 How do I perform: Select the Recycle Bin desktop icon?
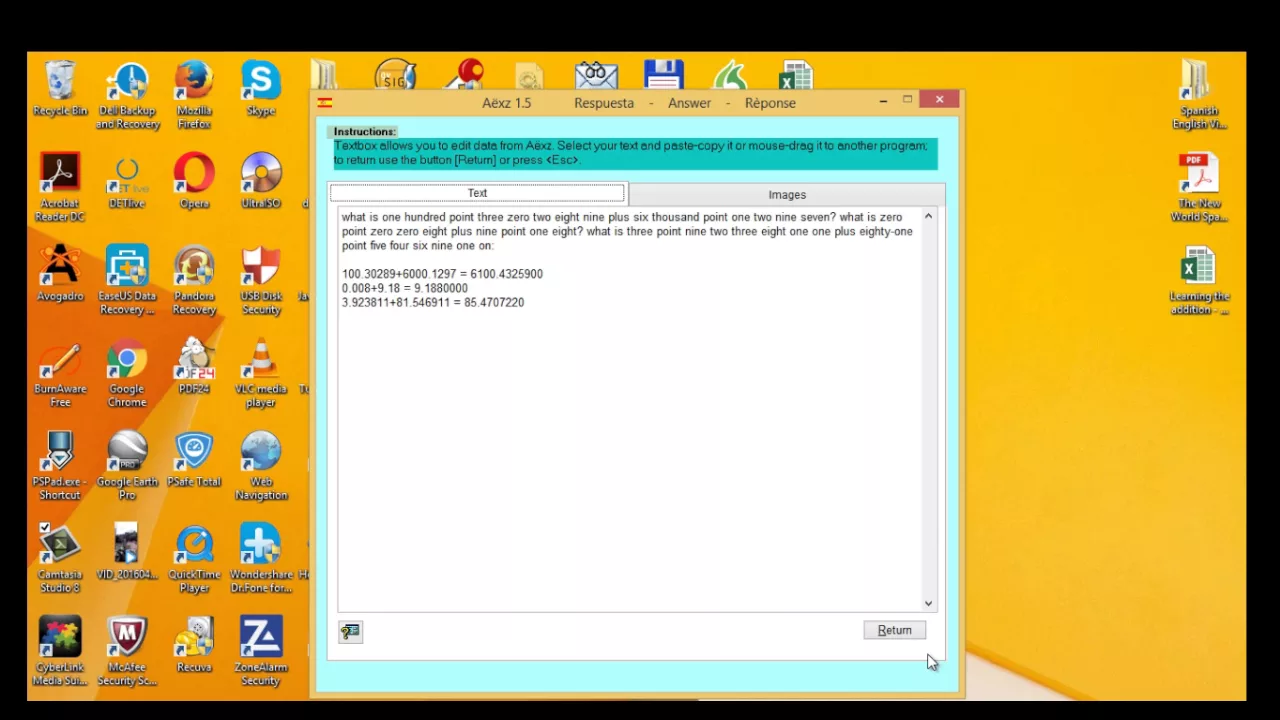(x=60, y=89)
